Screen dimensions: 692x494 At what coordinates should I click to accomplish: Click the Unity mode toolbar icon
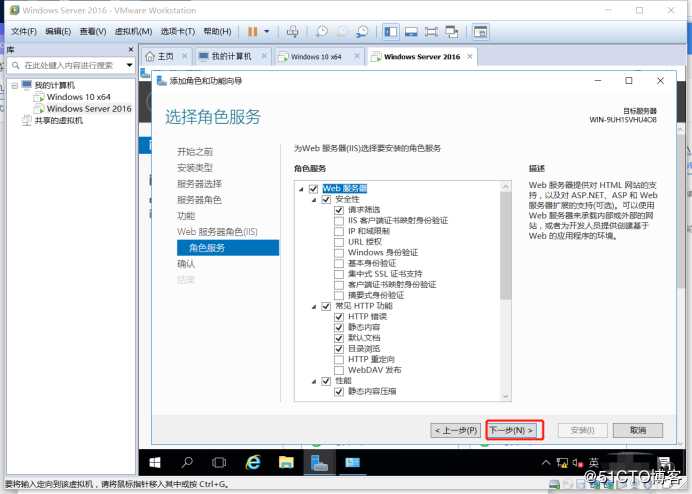451,32
